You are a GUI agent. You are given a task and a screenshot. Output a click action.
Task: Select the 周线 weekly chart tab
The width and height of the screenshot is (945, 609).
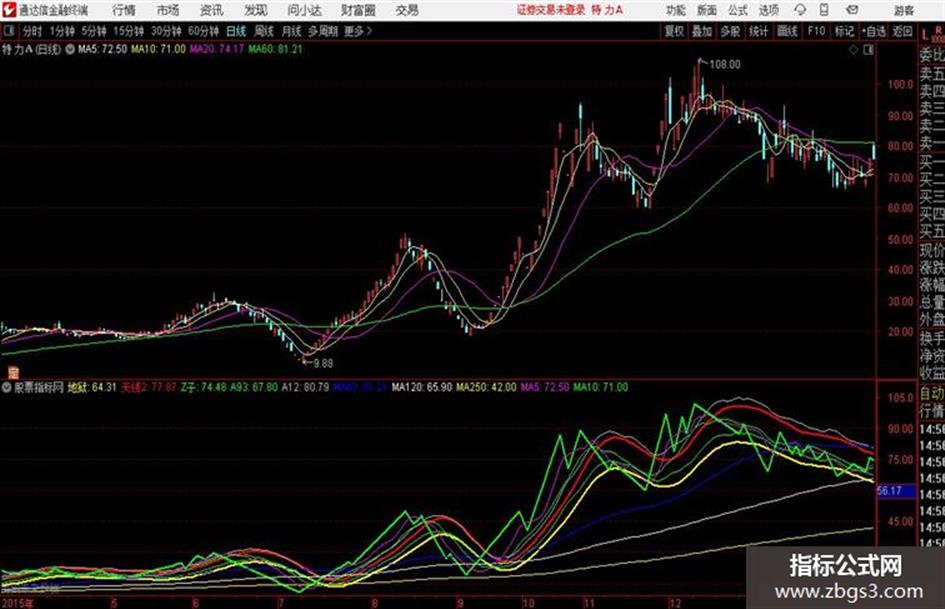click(x=263, y=31)
